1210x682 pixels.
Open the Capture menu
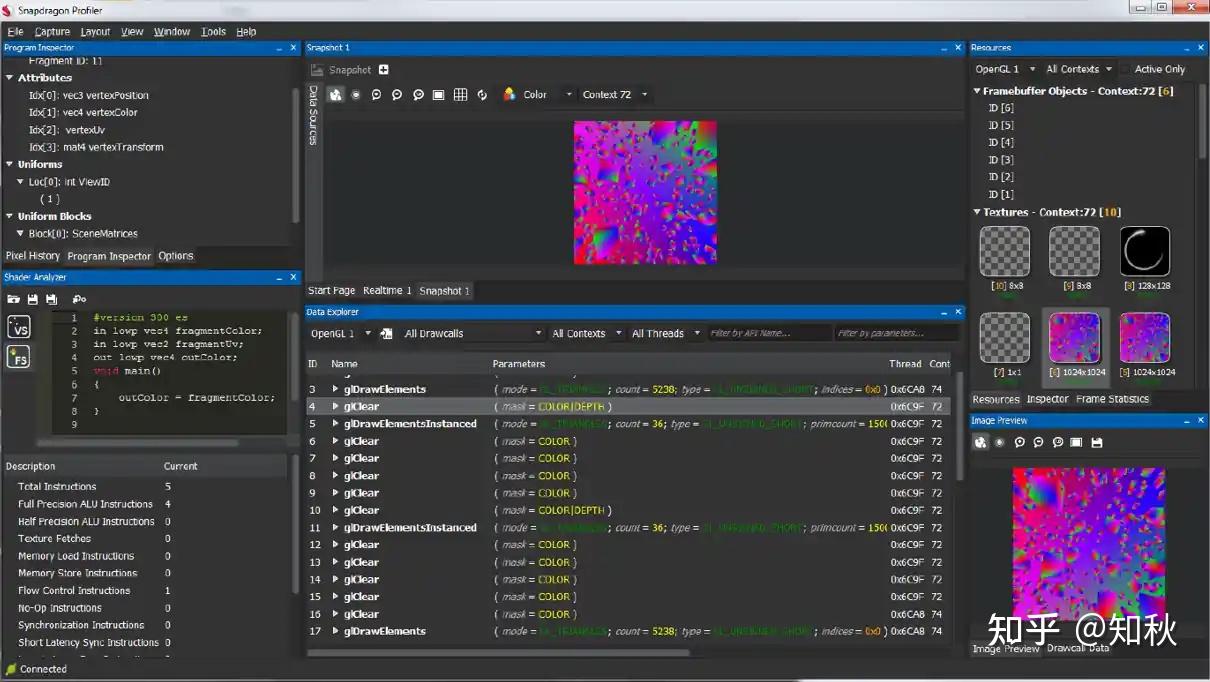pos(52,31)
